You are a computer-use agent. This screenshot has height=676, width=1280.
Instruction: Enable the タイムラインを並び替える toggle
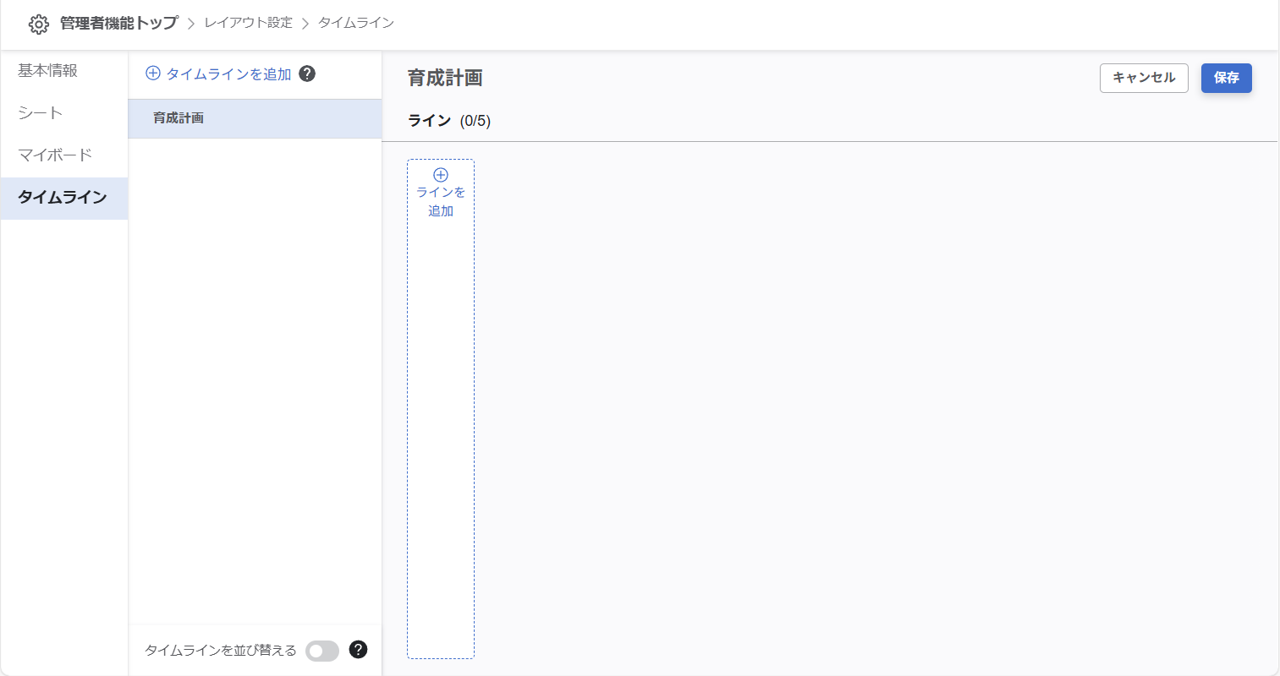click(322, 650)
